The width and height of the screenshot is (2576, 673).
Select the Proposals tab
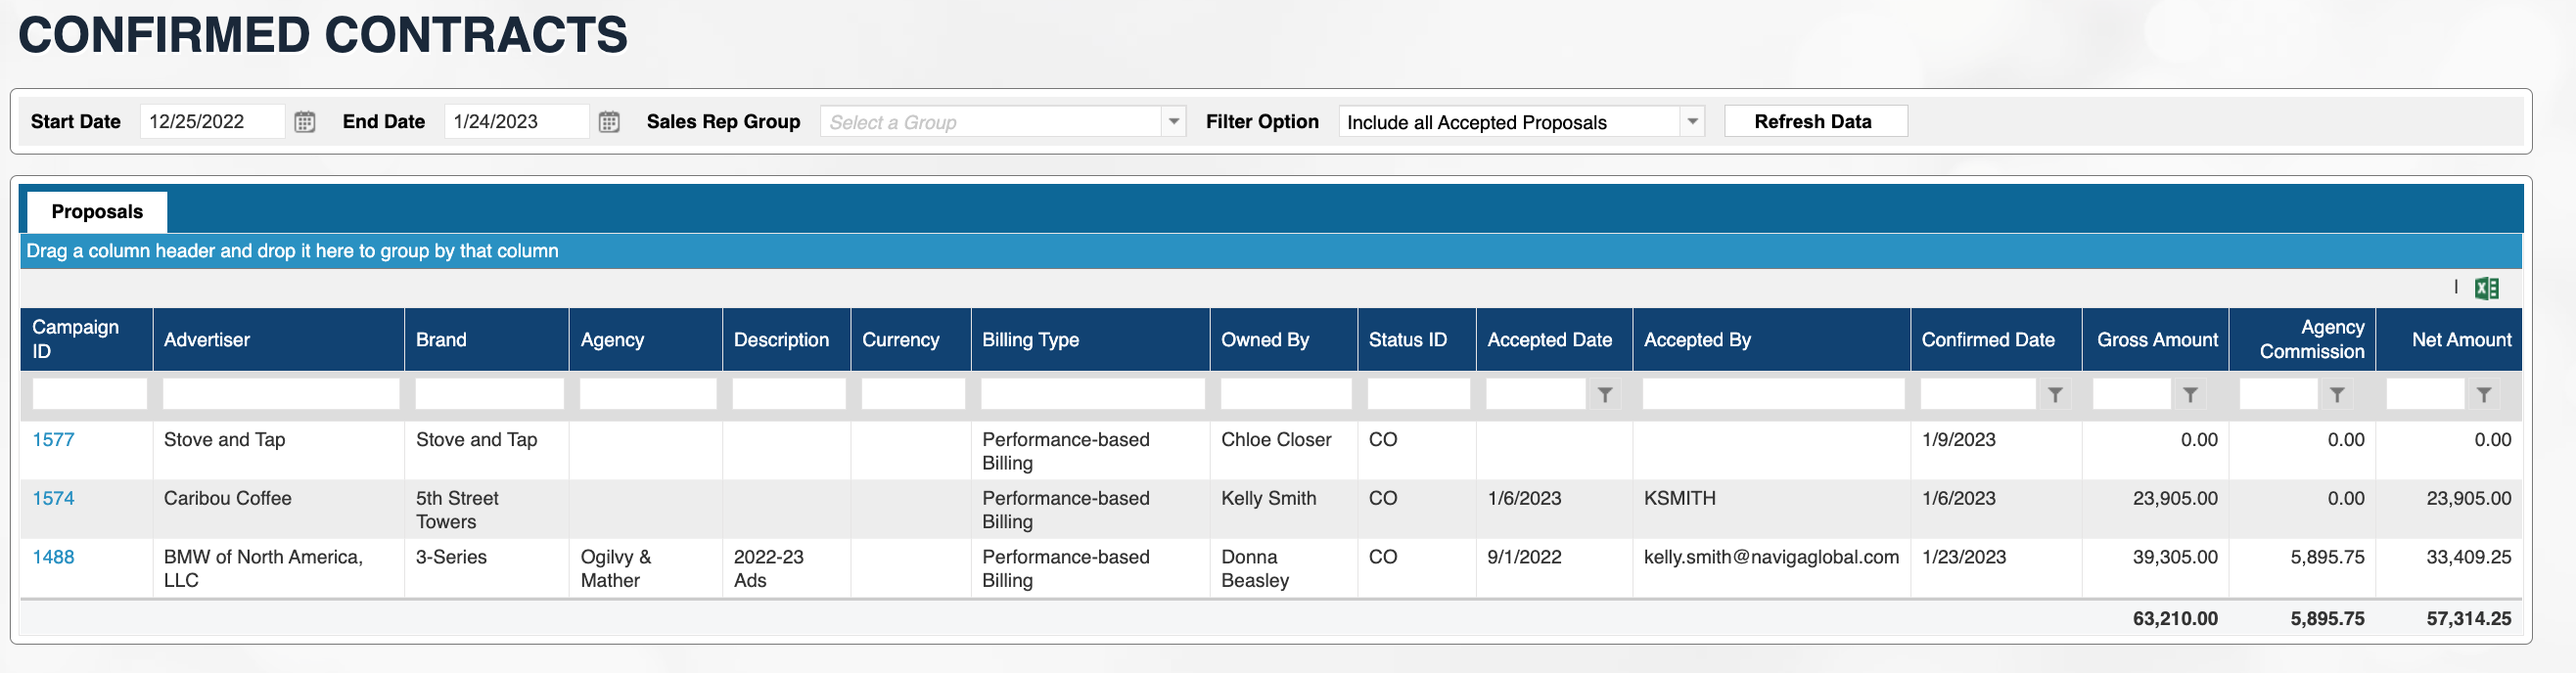coord(97,212)
